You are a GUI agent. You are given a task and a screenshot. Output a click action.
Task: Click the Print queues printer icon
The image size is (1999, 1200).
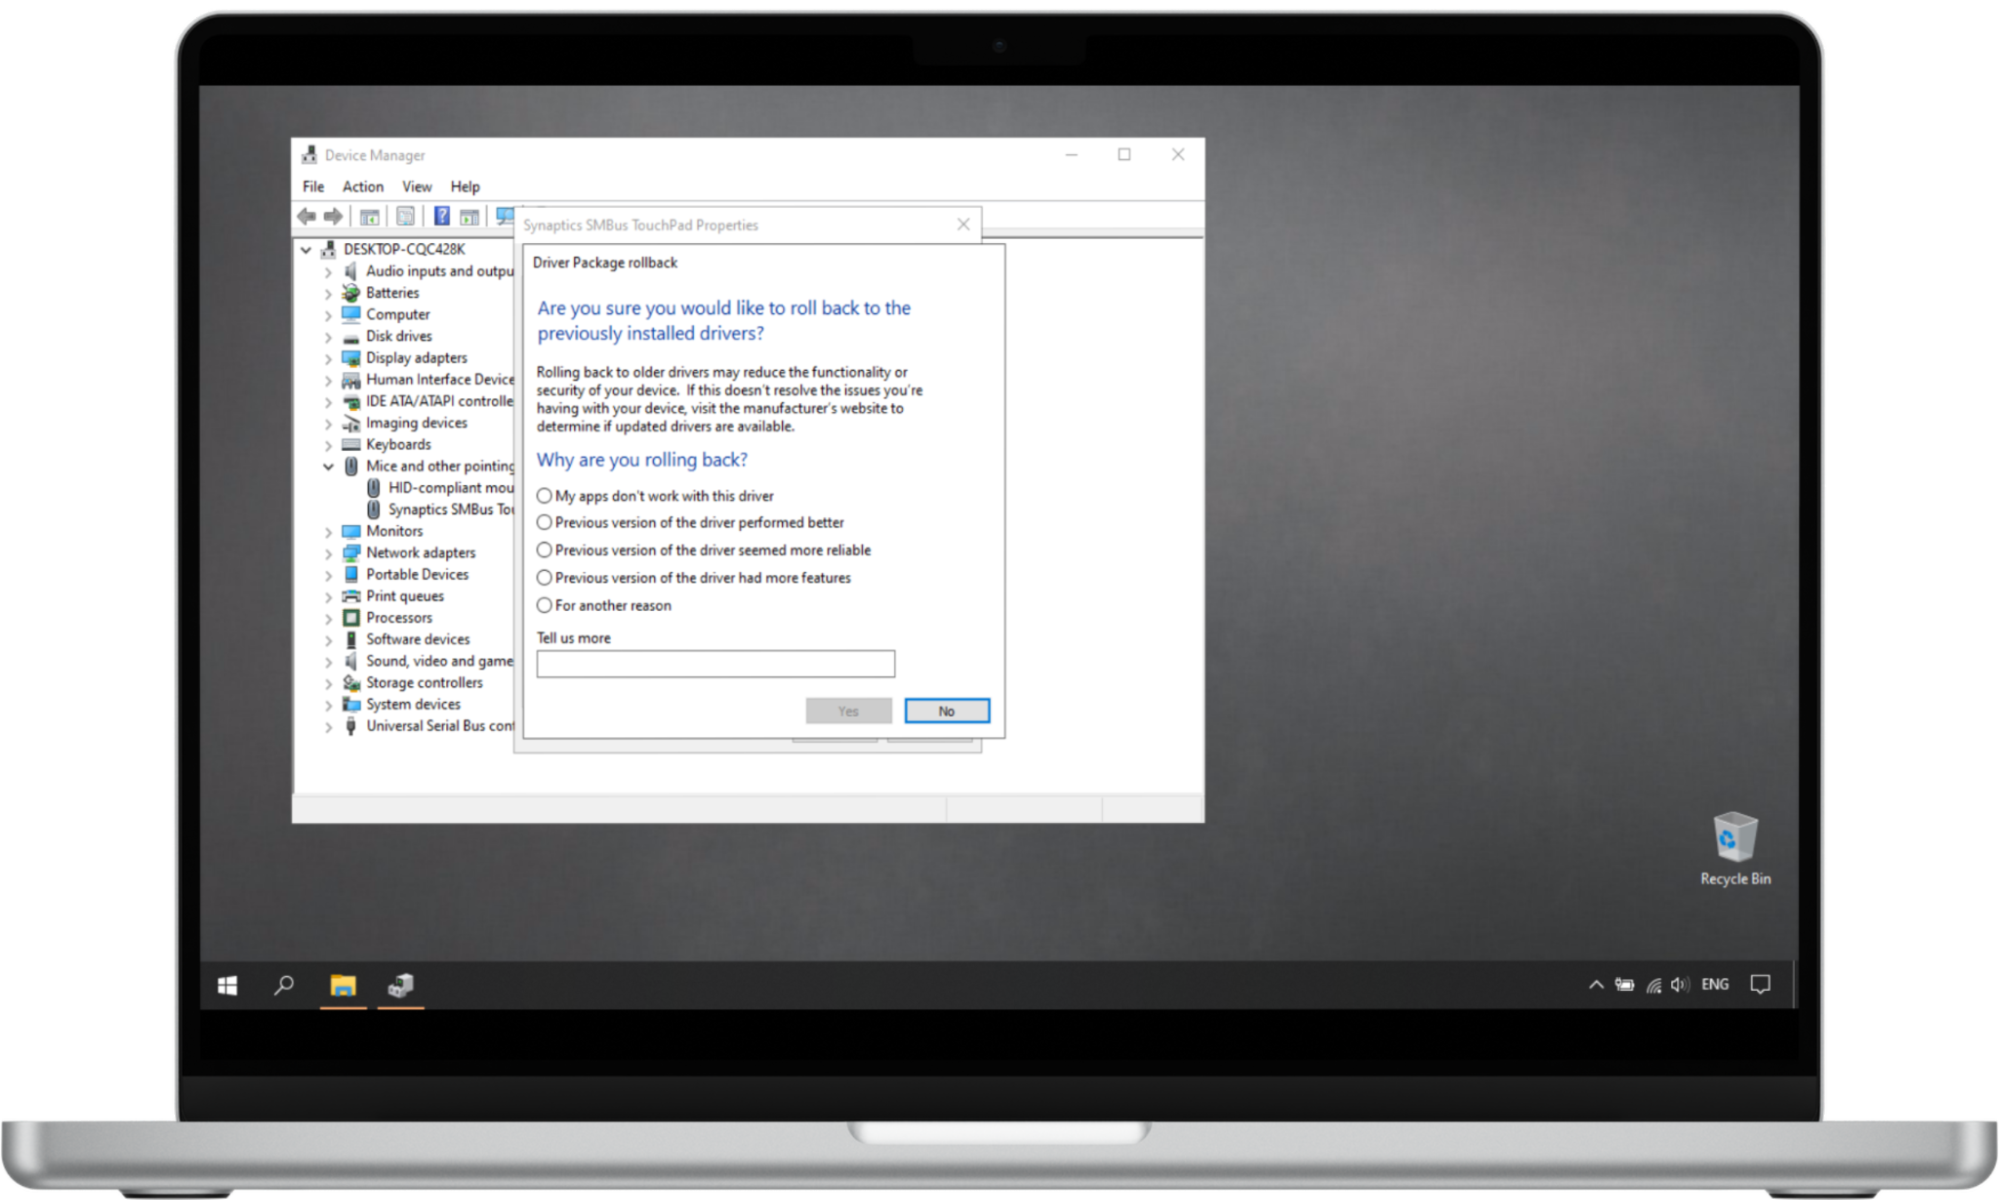[x=351, y=596]
